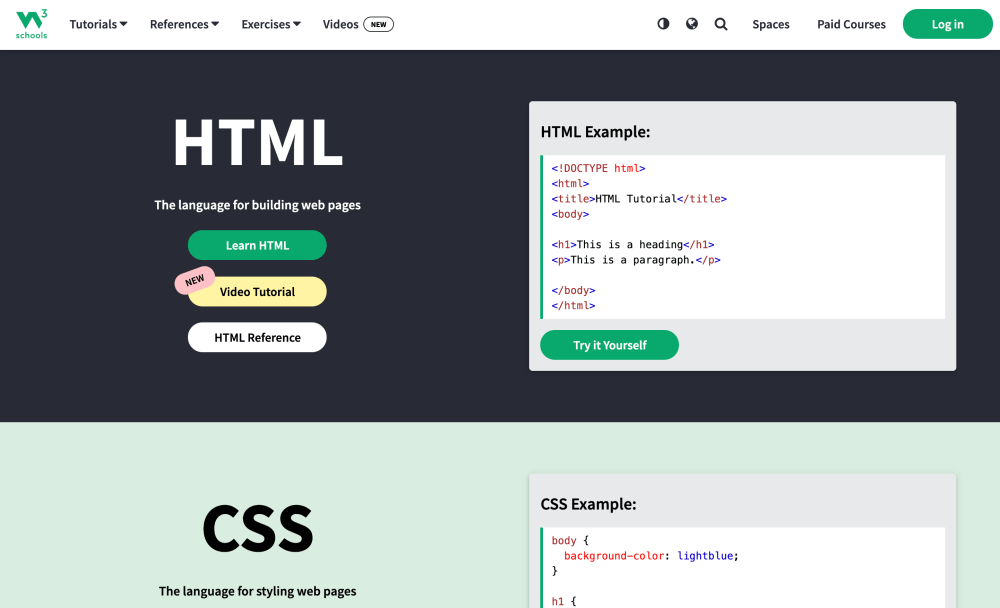Open the language globe icon
The height and width of the screenshot is (608, 1000).
pyautogui.click(x=692, y=23)
